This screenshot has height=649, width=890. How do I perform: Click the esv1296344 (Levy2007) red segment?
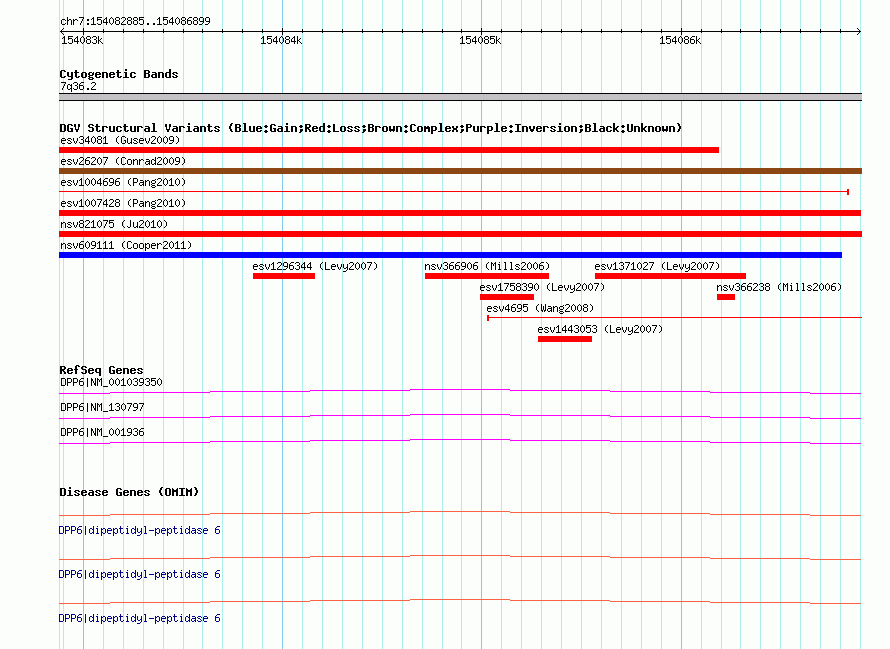pos(284,276)
